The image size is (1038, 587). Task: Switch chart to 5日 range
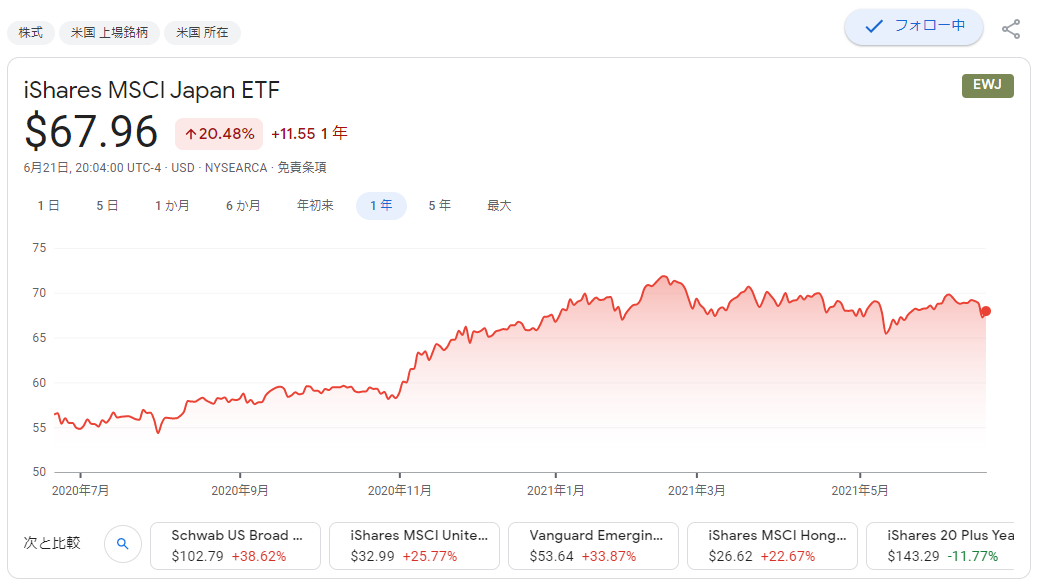coord(107,206)
